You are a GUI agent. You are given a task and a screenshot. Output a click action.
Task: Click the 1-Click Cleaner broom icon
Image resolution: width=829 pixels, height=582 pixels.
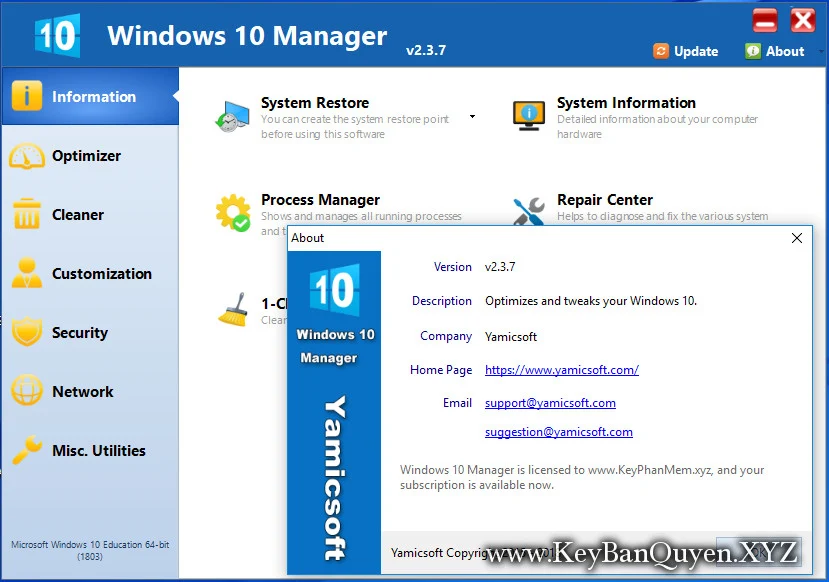click(x=233, y=309)
